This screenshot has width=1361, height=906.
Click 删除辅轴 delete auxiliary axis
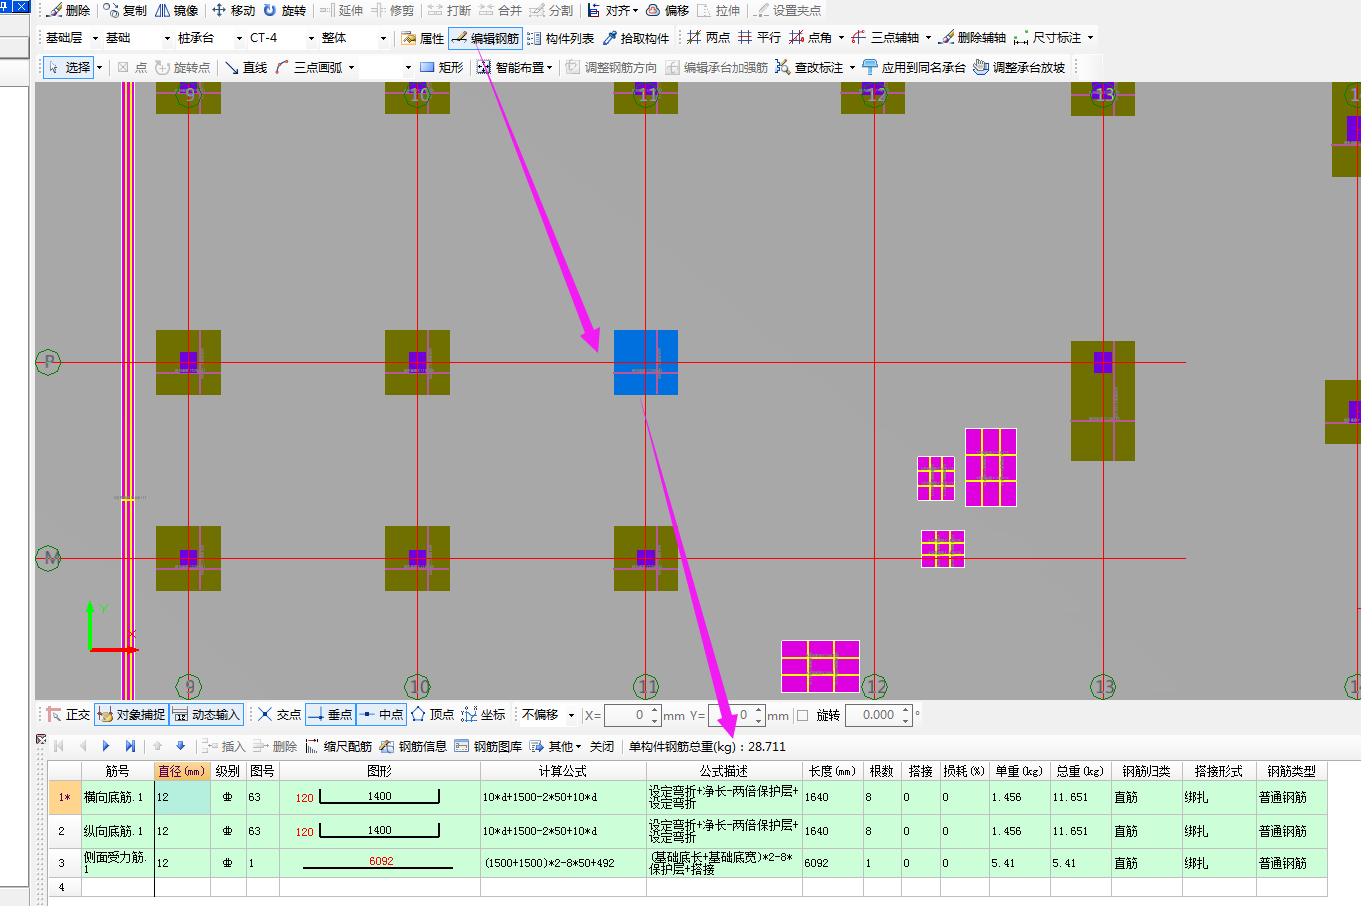(972, 38)
